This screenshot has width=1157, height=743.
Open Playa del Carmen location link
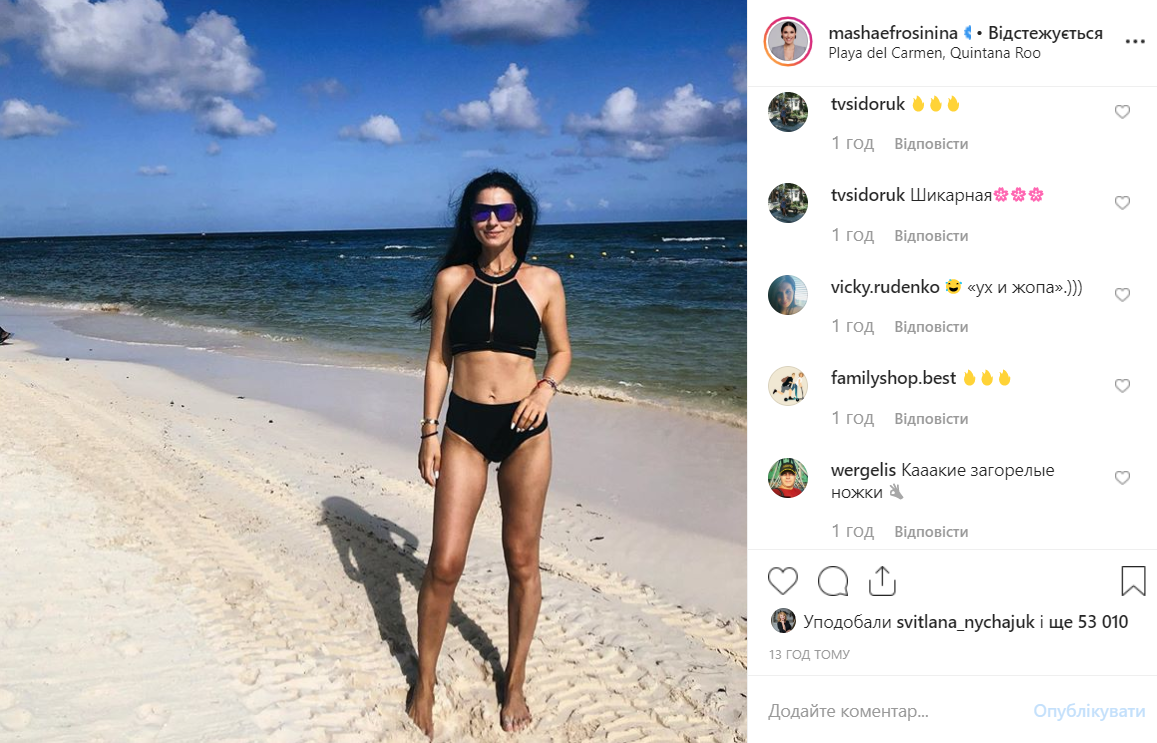point(934,53)
